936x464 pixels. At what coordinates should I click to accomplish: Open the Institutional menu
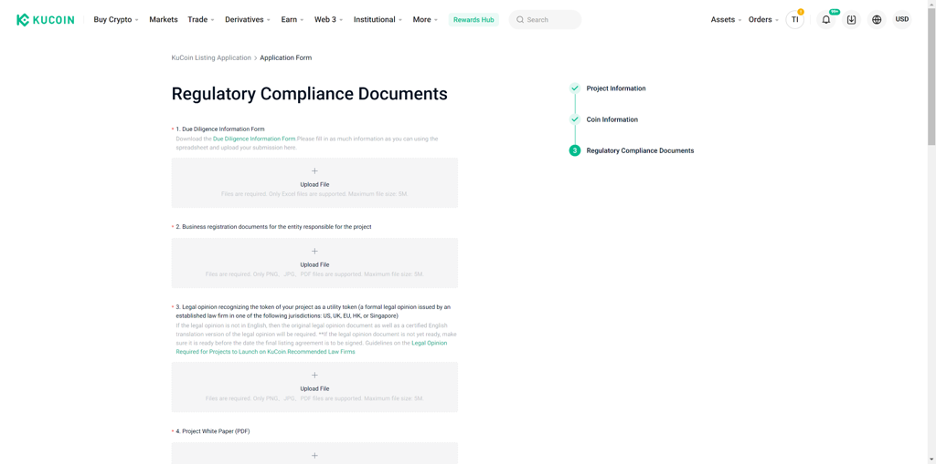point(377,19)
